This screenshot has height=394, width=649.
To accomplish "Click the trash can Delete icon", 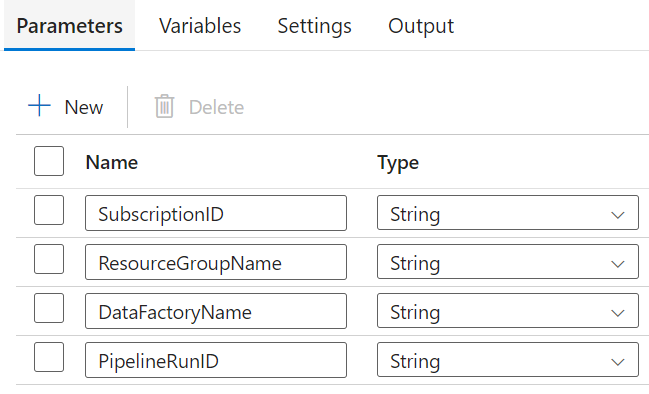I will pyautogui.click(x=164, y=106).
